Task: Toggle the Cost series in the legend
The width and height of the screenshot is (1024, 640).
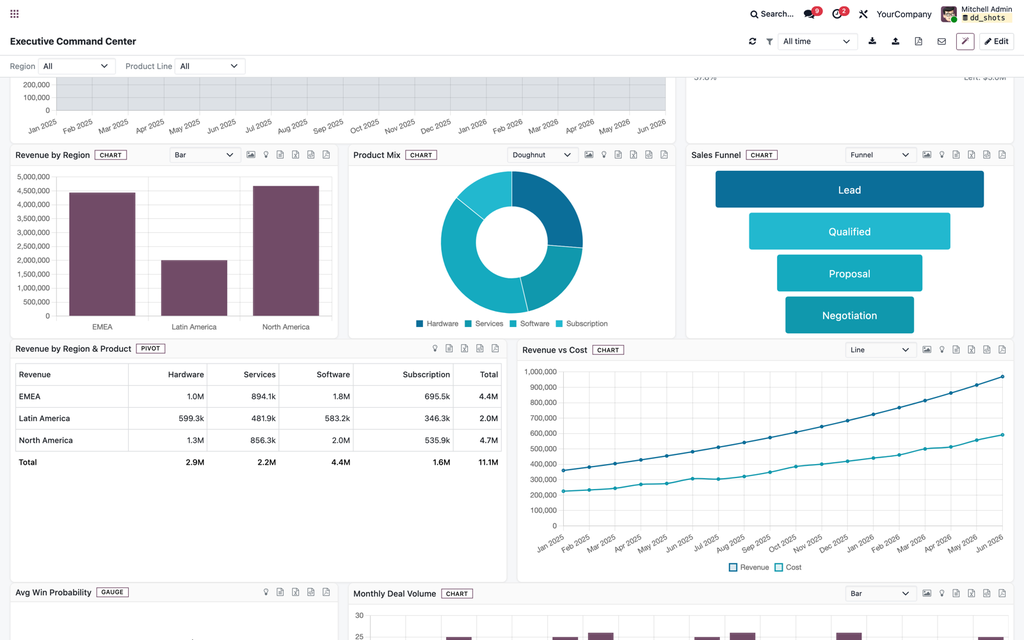Action: pyautogui.click(x=788, y=568)
